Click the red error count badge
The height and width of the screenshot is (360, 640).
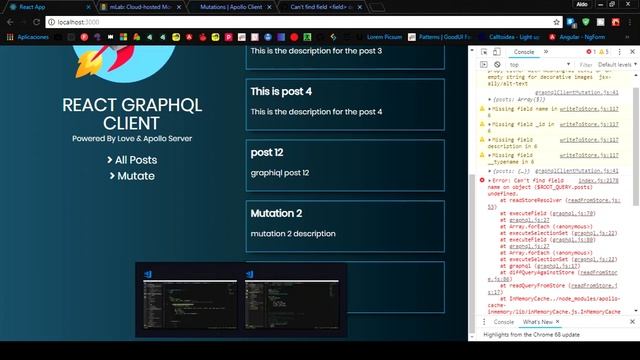pos(591,52)
